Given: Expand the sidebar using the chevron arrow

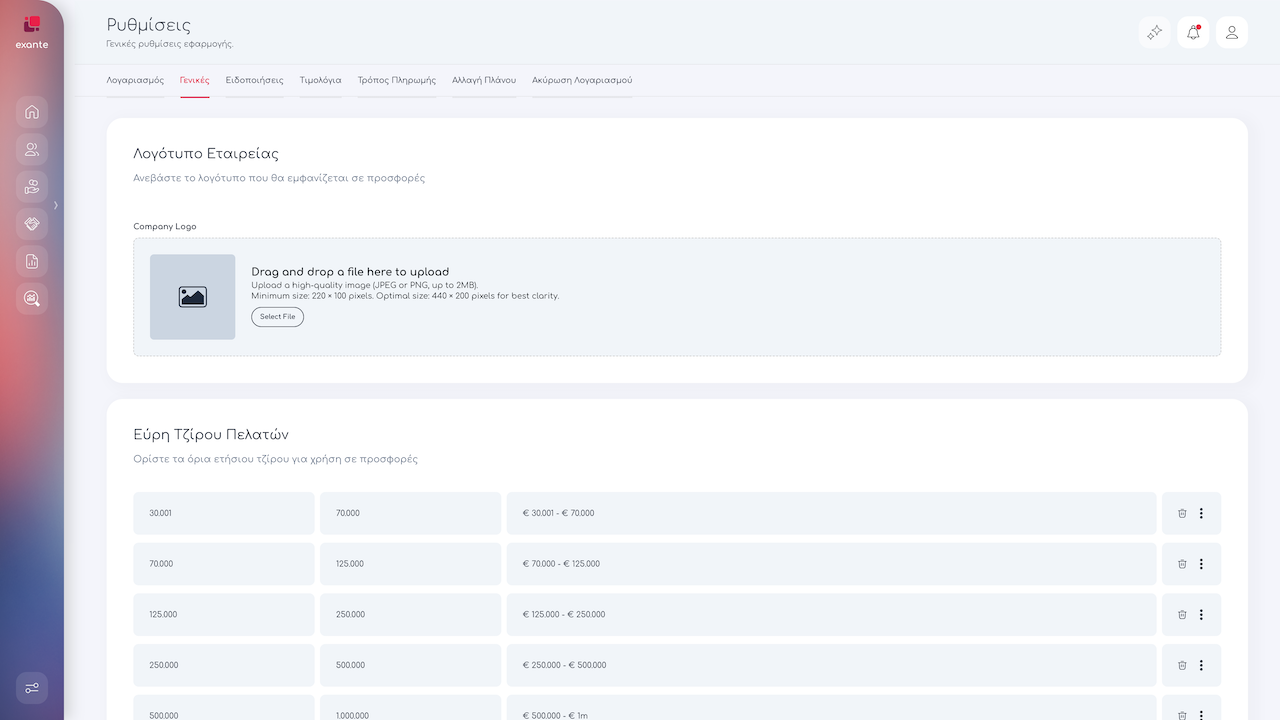Looking at the screenshot, I should pos(56,205).
